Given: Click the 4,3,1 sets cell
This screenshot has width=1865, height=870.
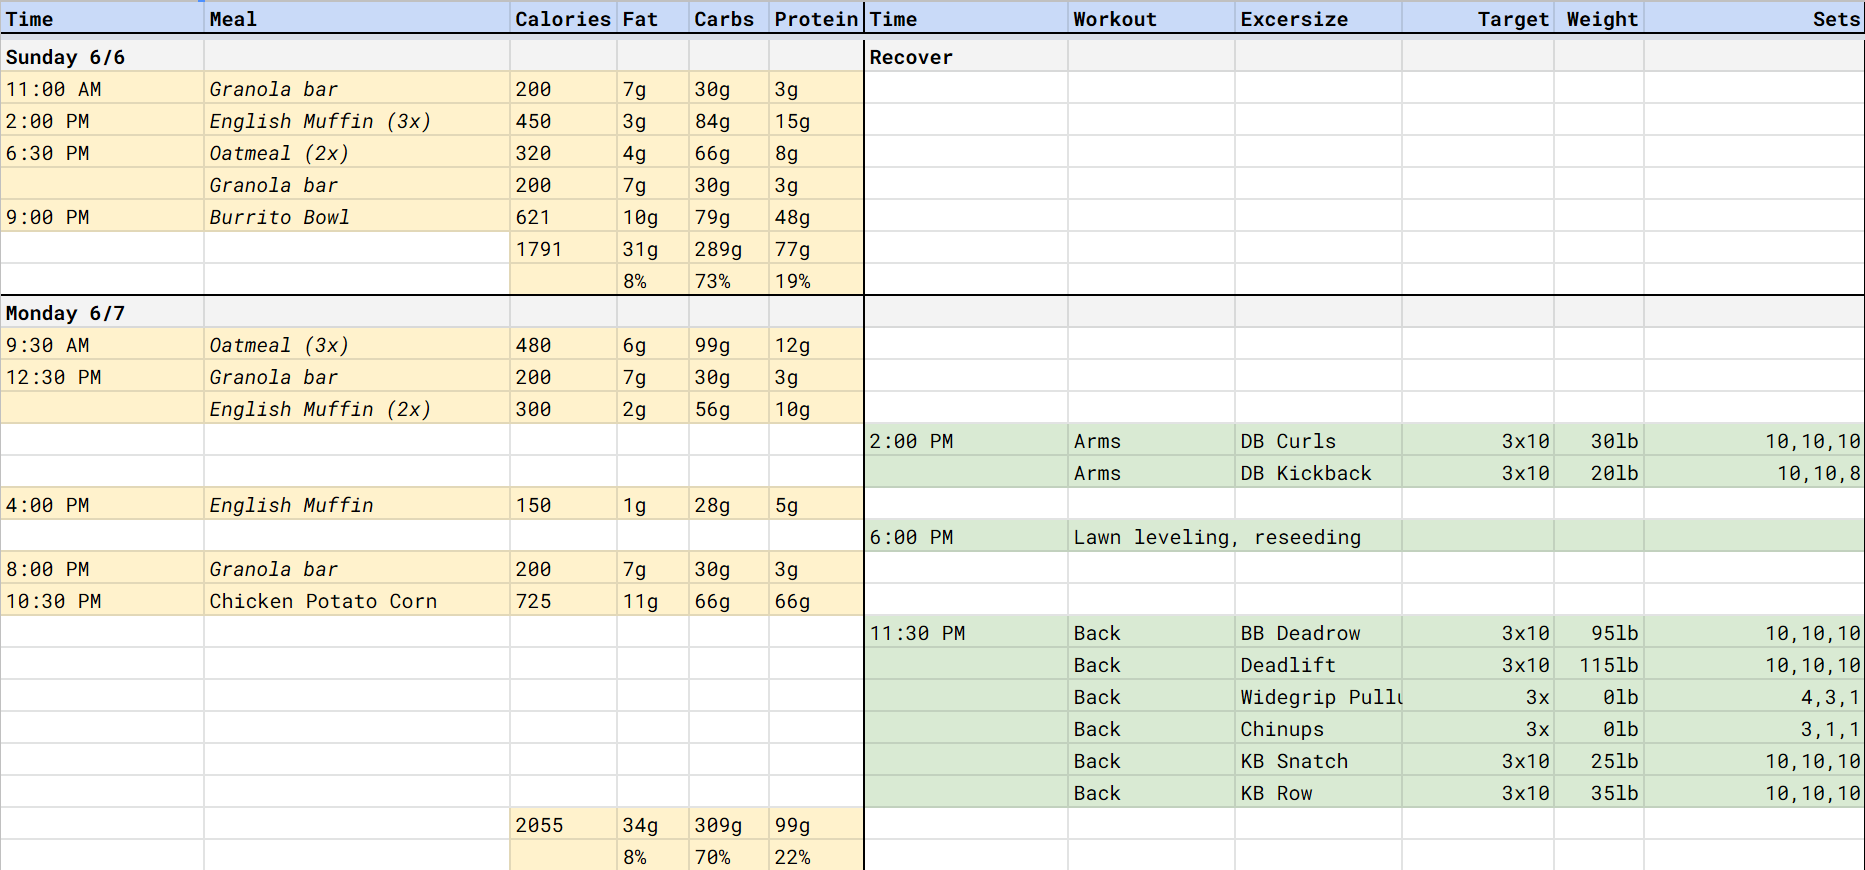Looking at the screenshot, I should (1754, 696).
